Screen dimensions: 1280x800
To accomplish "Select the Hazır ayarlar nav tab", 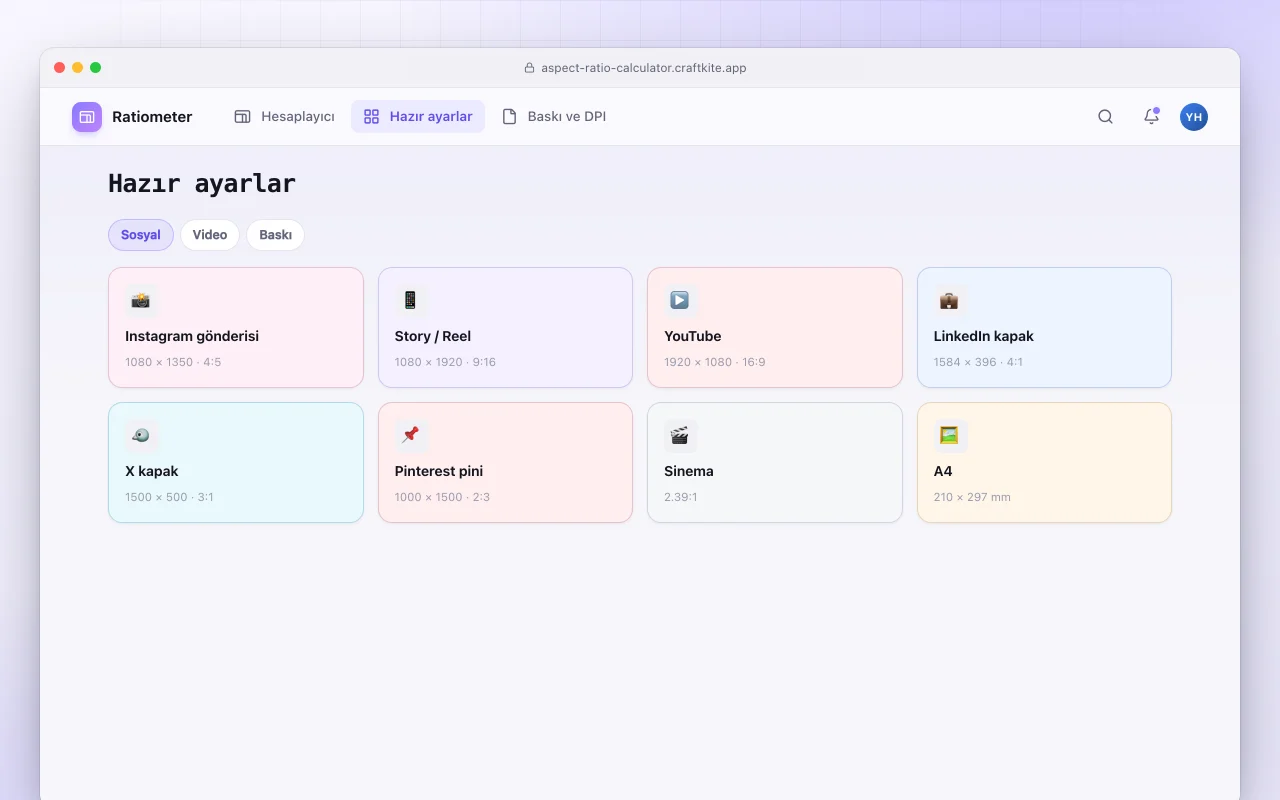I will point(418,117).
